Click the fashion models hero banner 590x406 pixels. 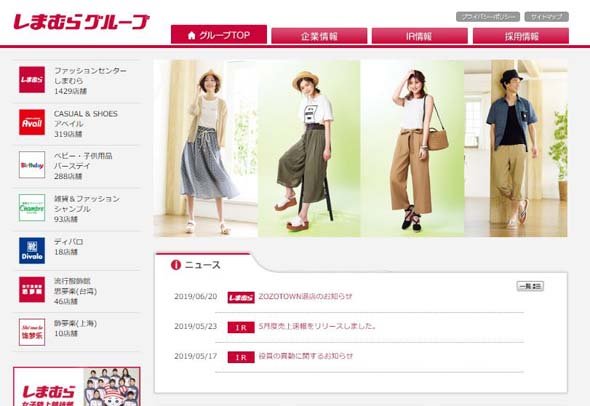360,148
